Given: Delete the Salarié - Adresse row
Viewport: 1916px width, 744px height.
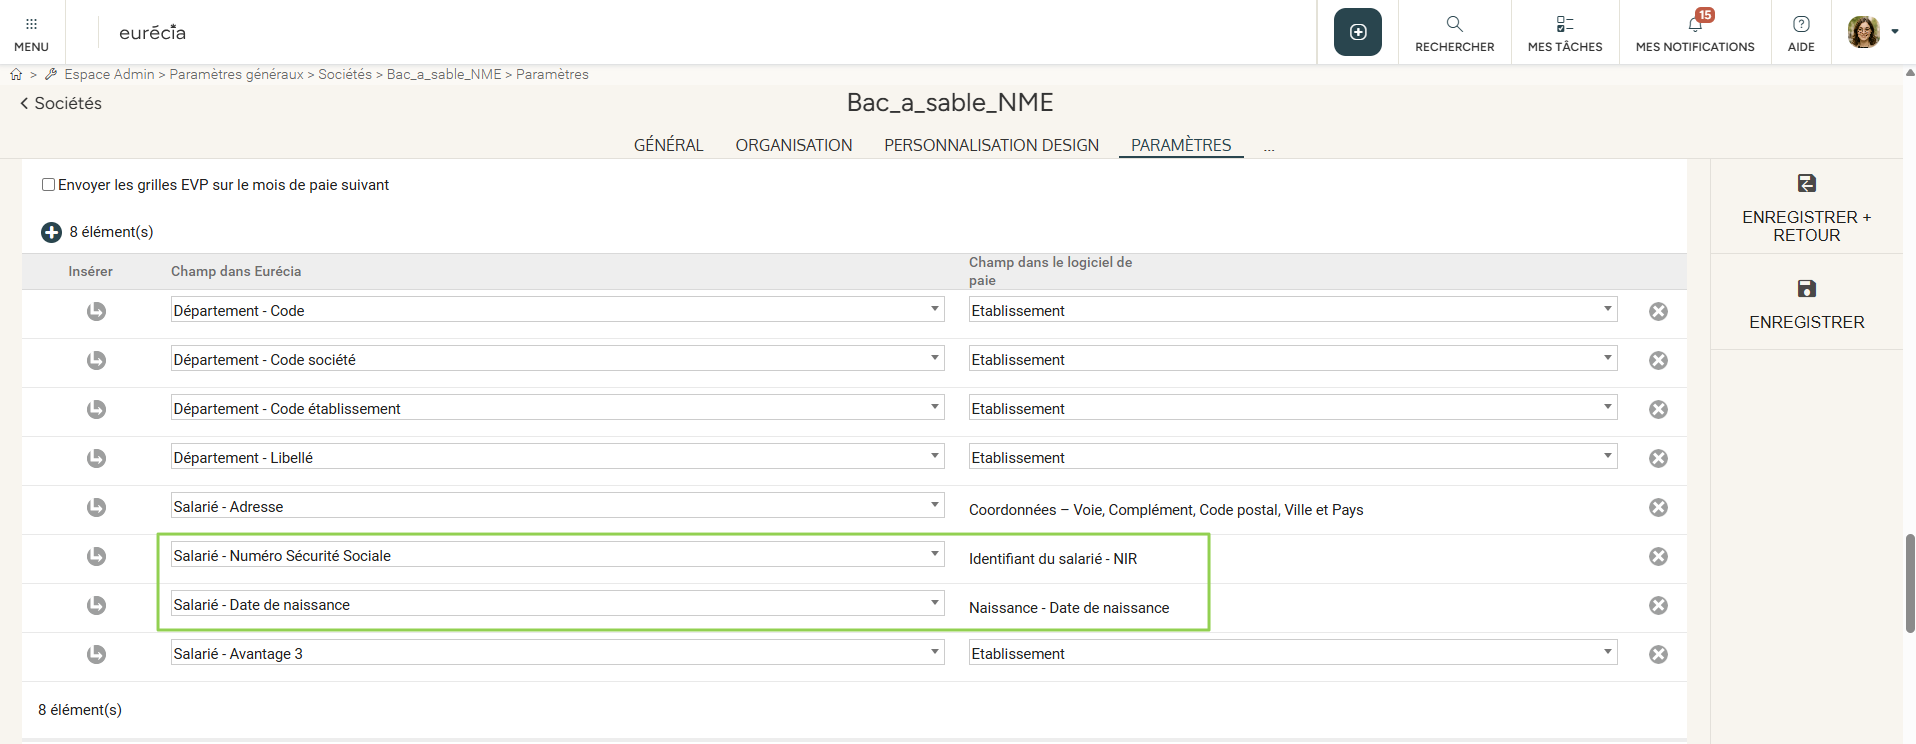Looking at the screenshot, I should (1657, 508).
